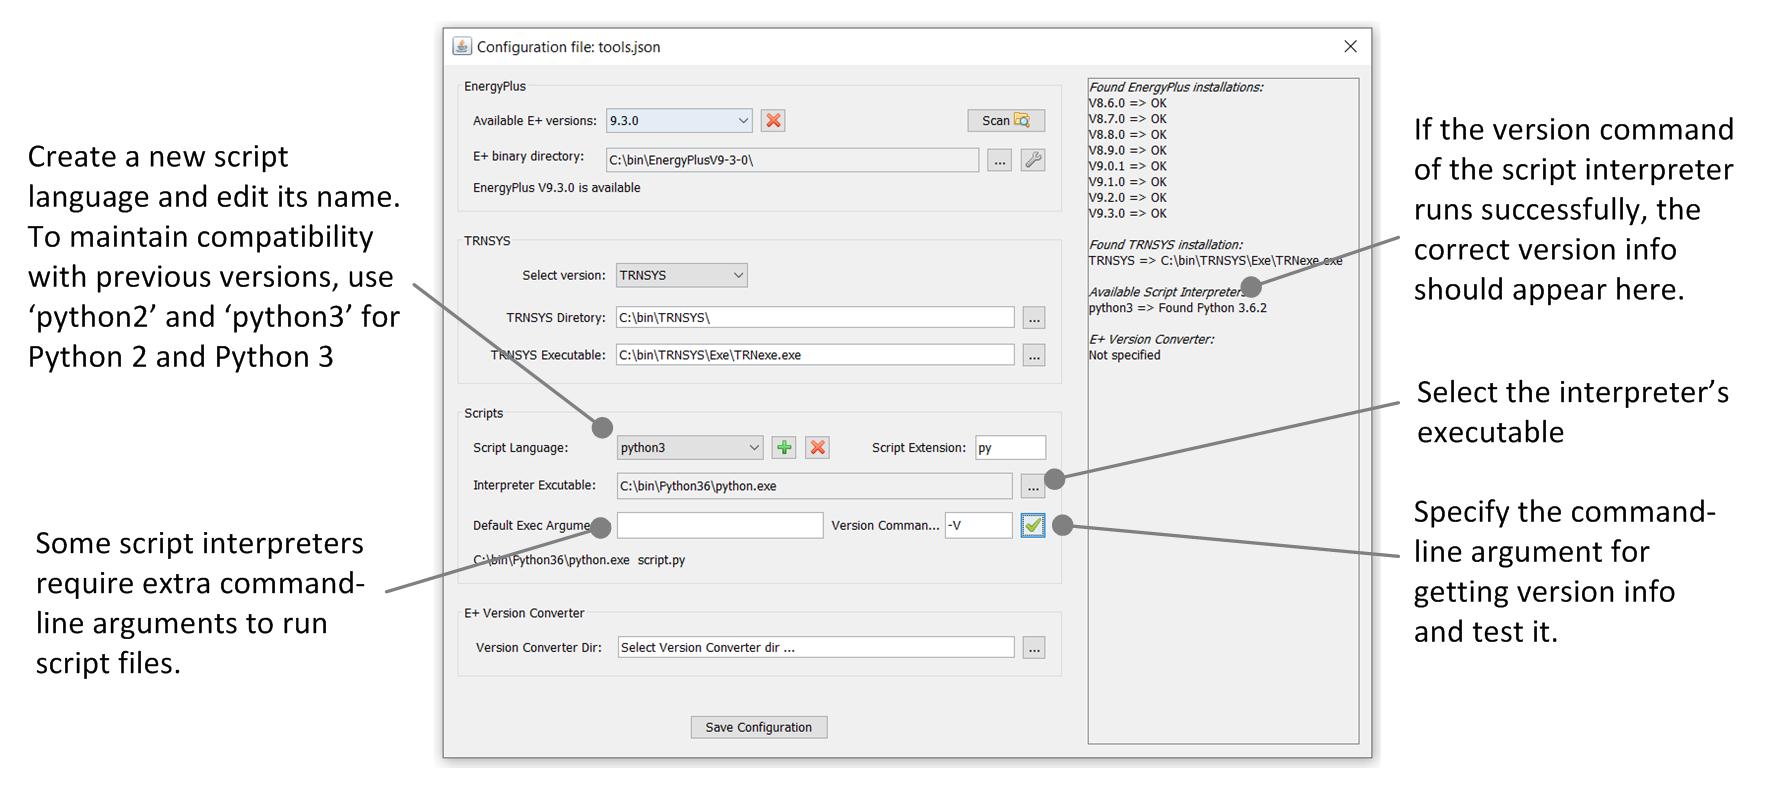
Task: Browse for the Version Converter directory
Action: (x=1034, y=648)
